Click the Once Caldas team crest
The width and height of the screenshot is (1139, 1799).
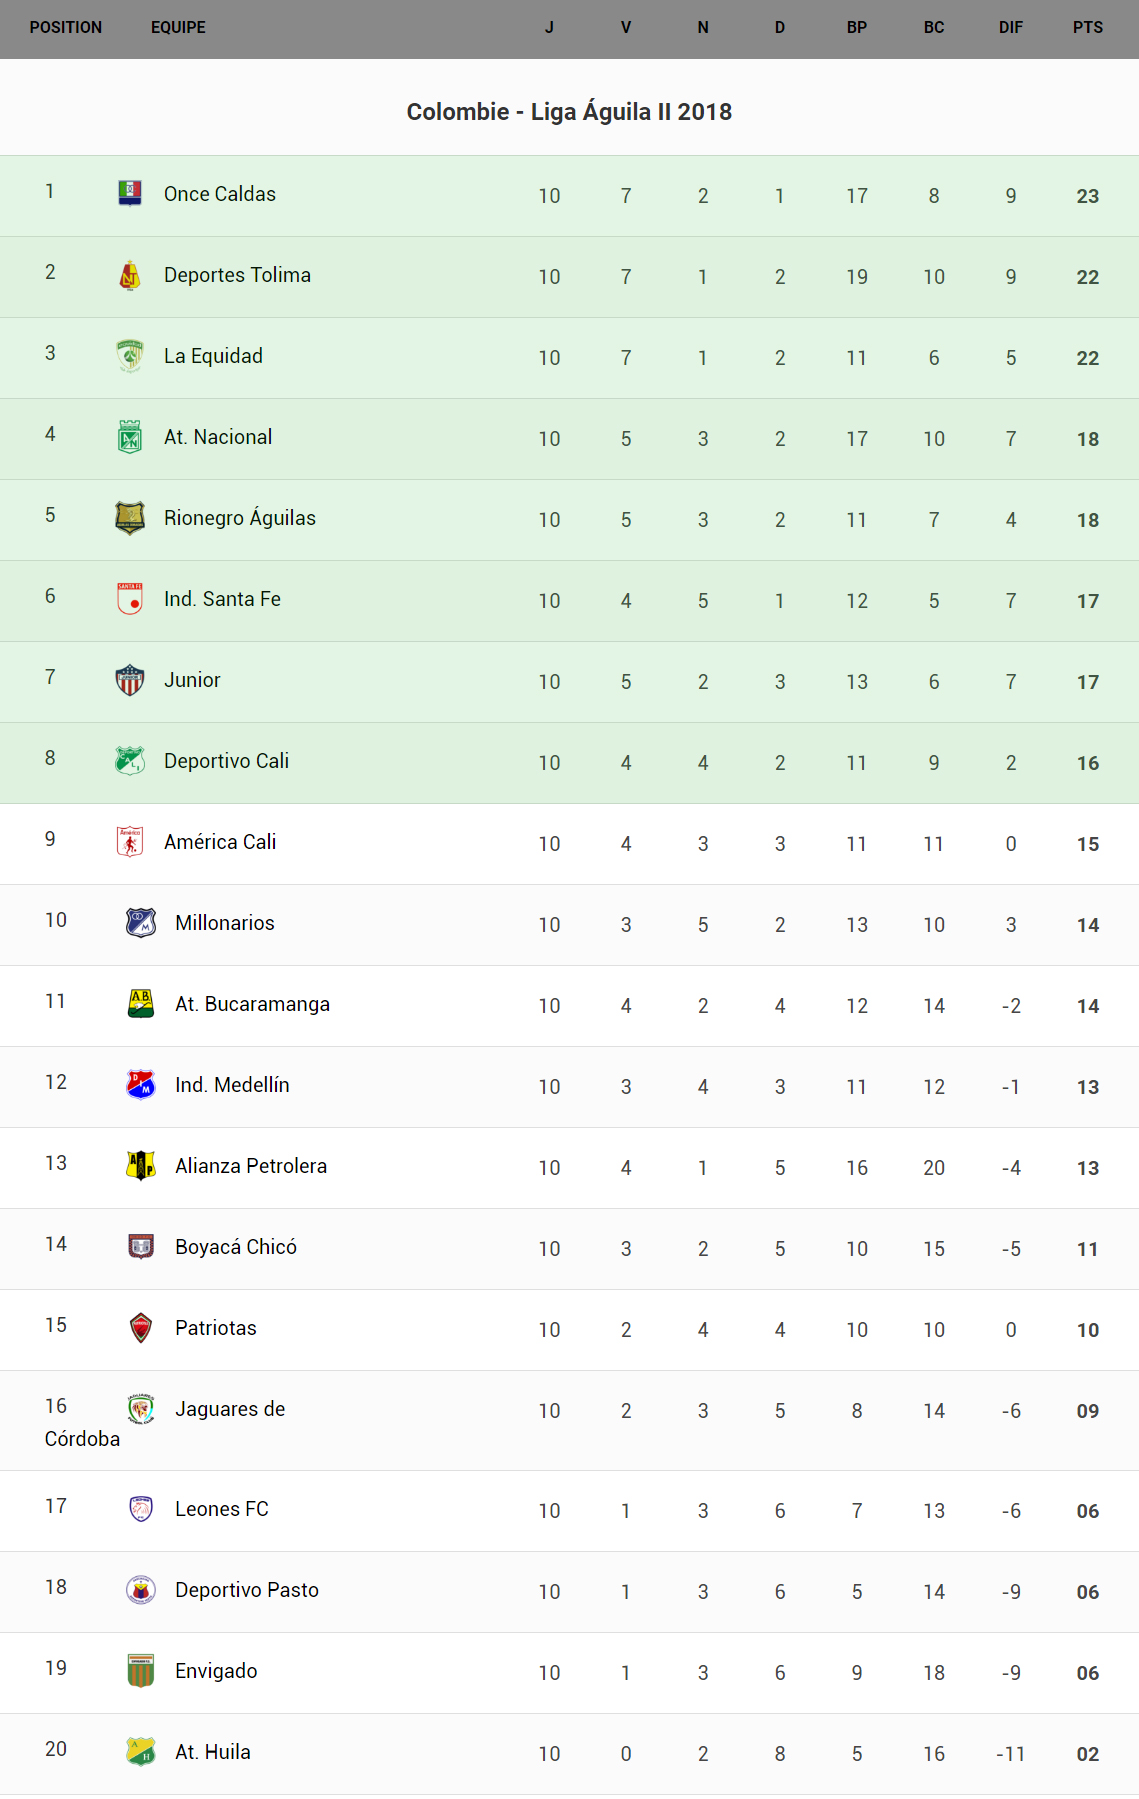tap(130, 194)
